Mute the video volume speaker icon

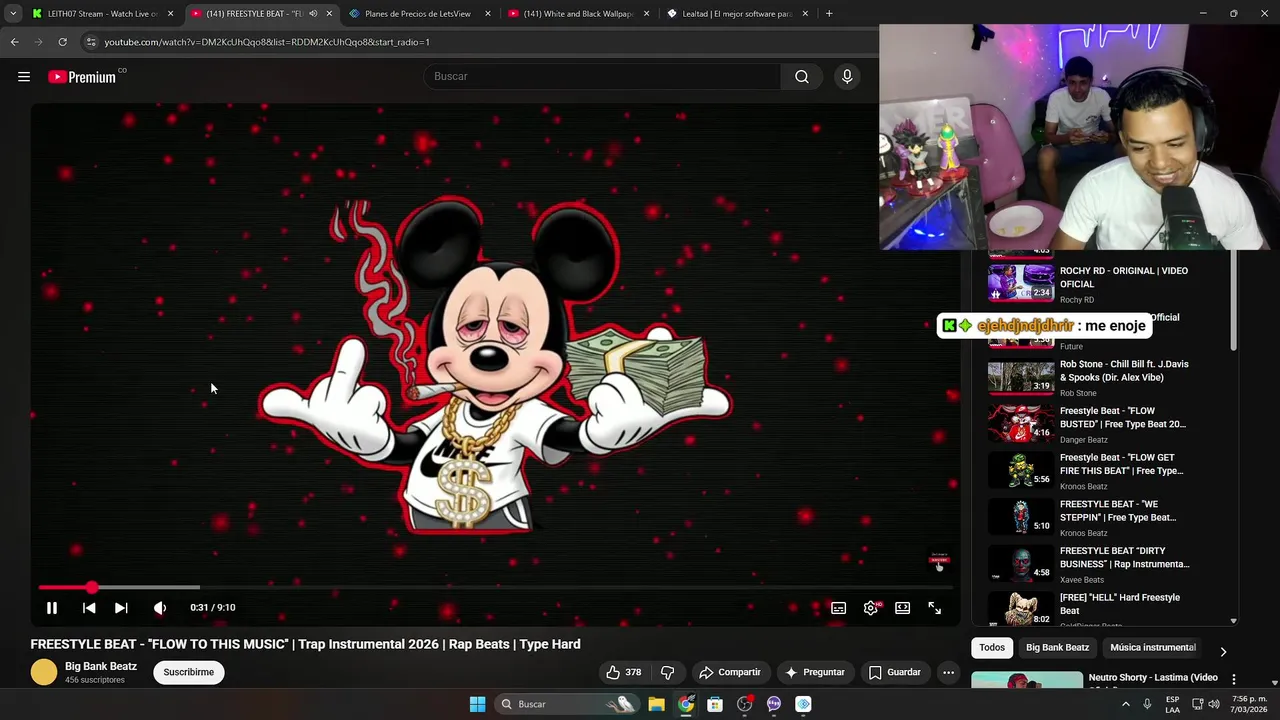(x=160, y=608)
